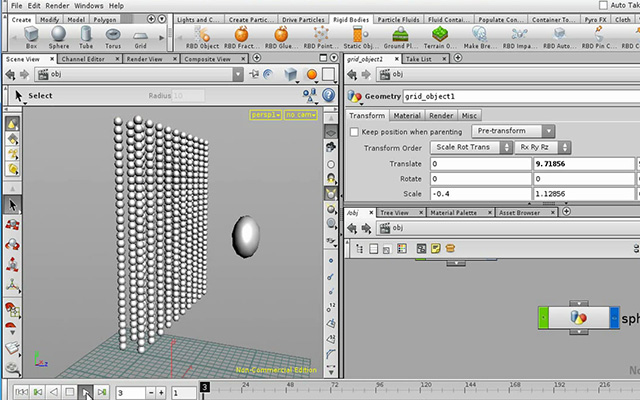Click the play forward button

coord(86,392)
